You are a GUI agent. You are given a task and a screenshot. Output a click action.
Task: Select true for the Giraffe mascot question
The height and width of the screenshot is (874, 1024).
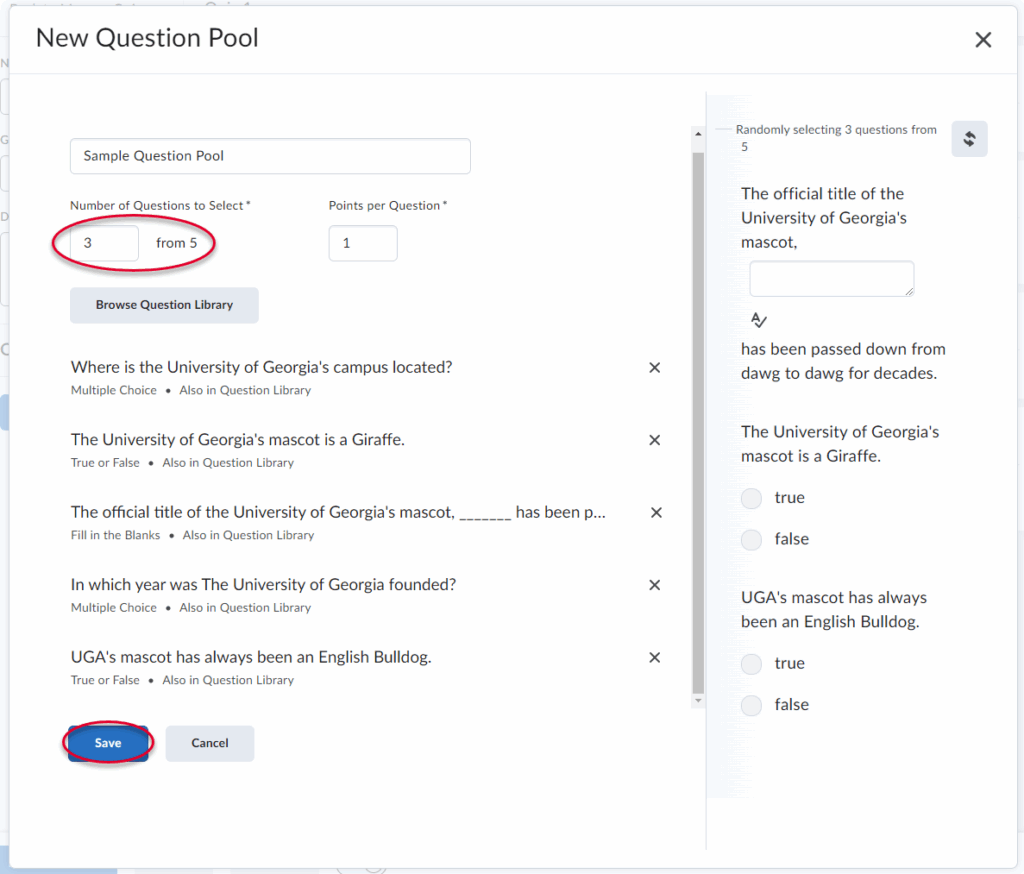coord(751,498)
